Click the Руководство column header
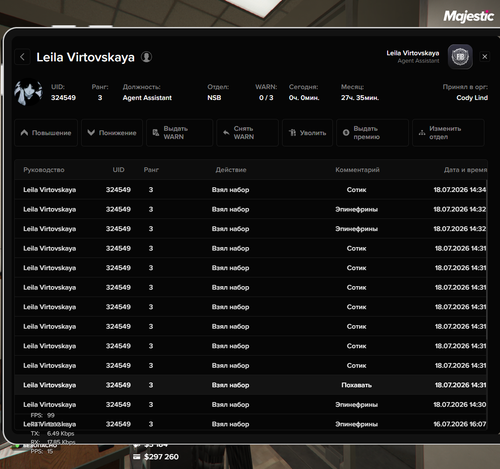 coord(44,170)
